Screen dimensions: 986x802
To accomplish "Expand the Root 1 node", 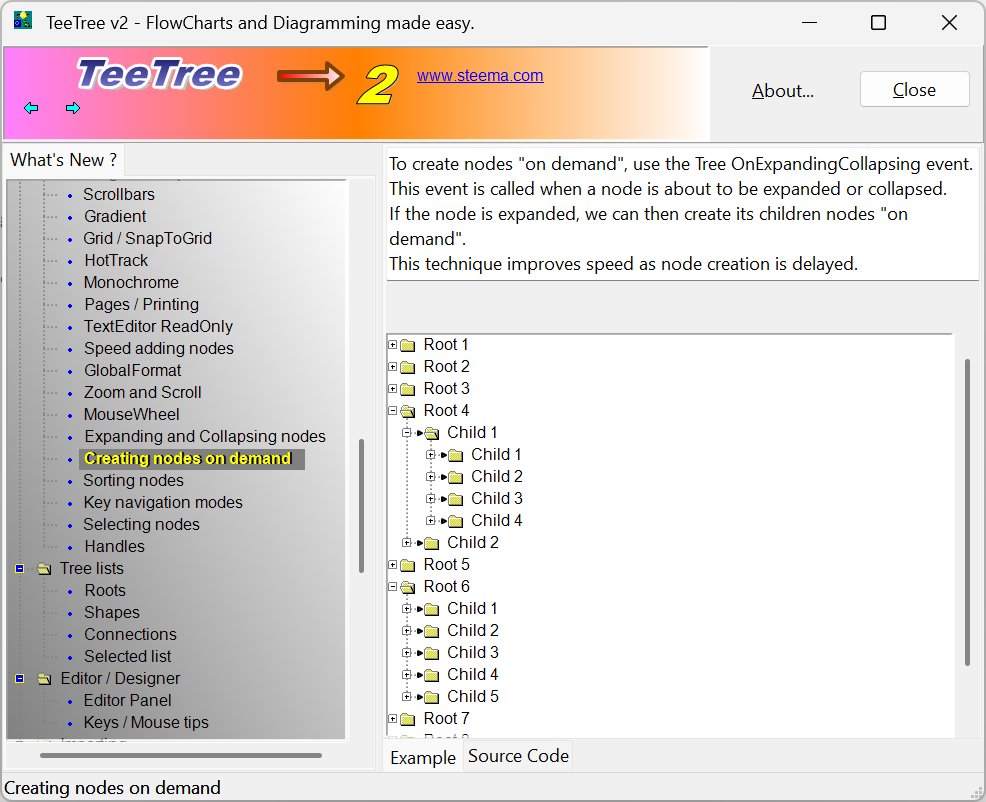I will (392, 345).
